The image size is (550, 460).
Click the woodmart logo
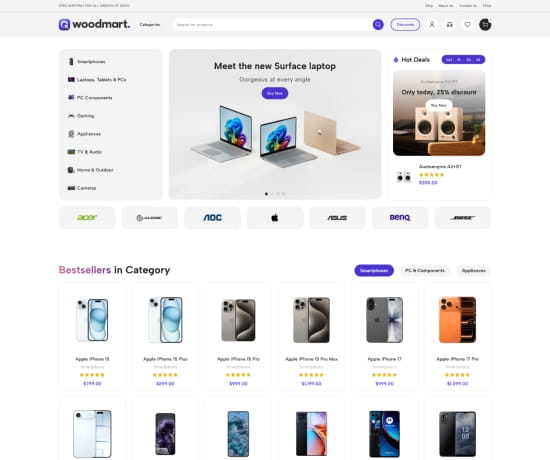[x=94, y=25]
